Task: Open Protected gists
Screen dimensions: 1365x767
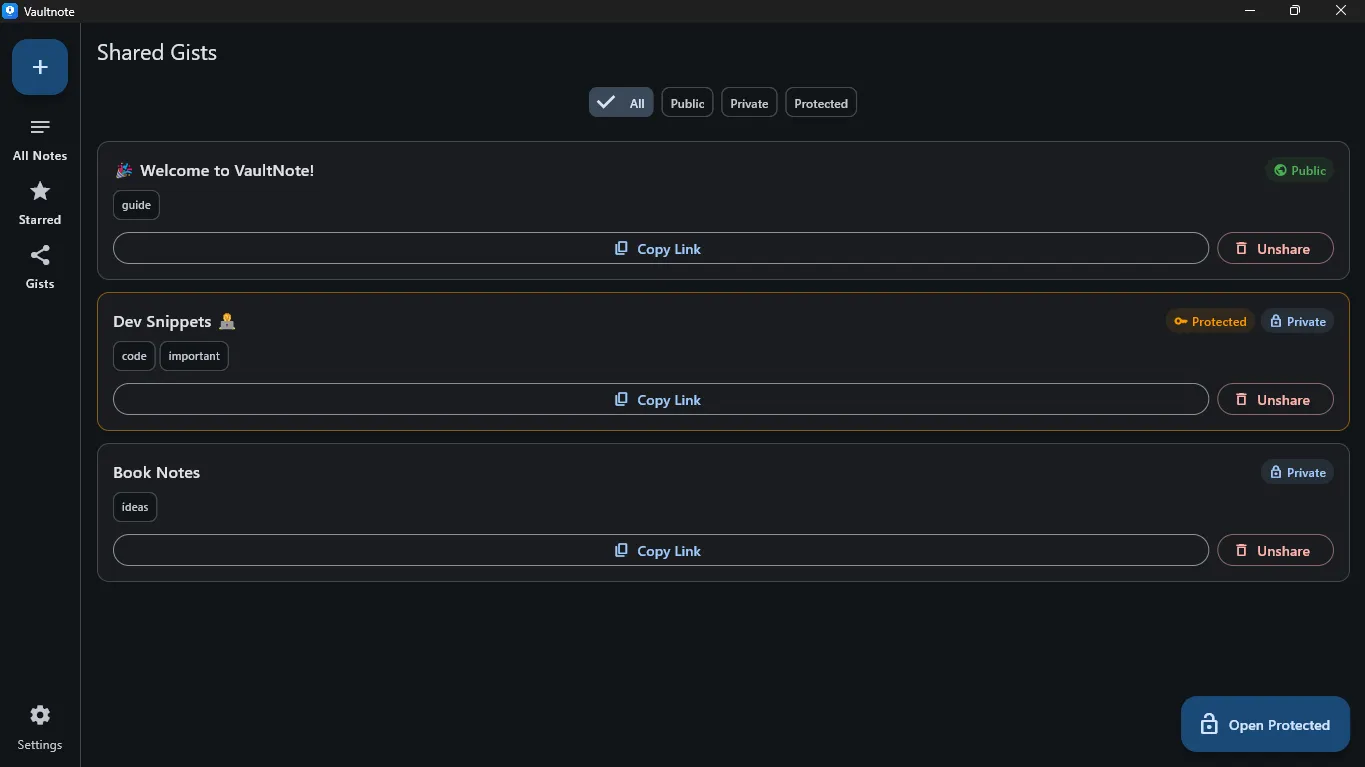Action: click(1264, 724)
